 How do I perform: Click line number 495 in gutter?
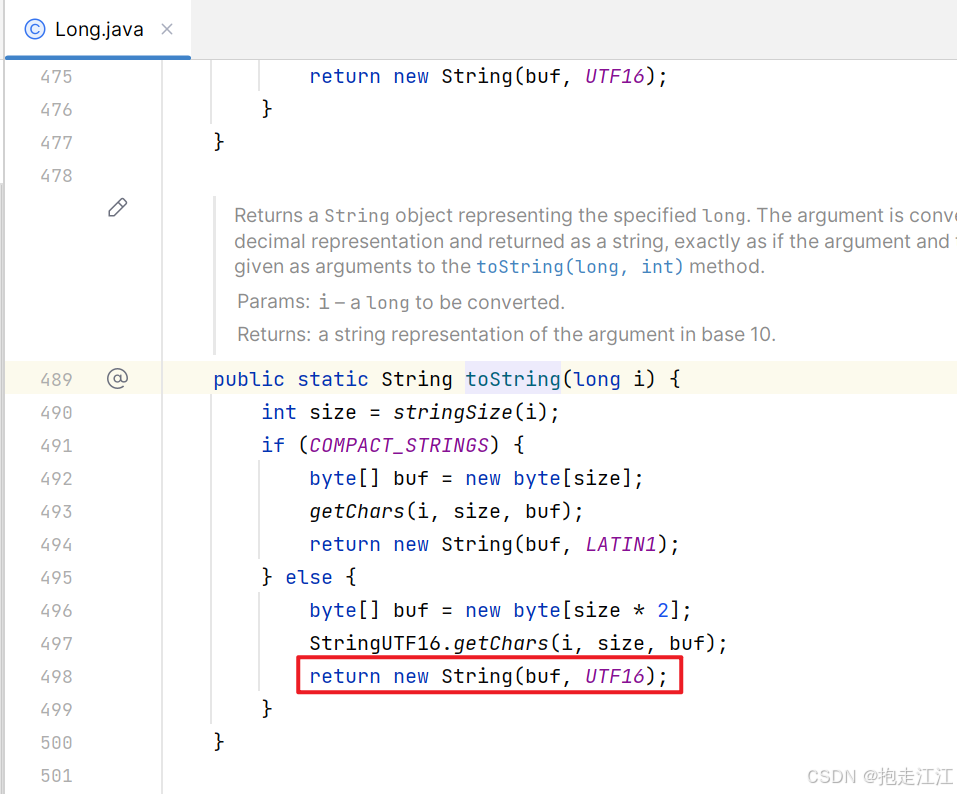[56, 577]
